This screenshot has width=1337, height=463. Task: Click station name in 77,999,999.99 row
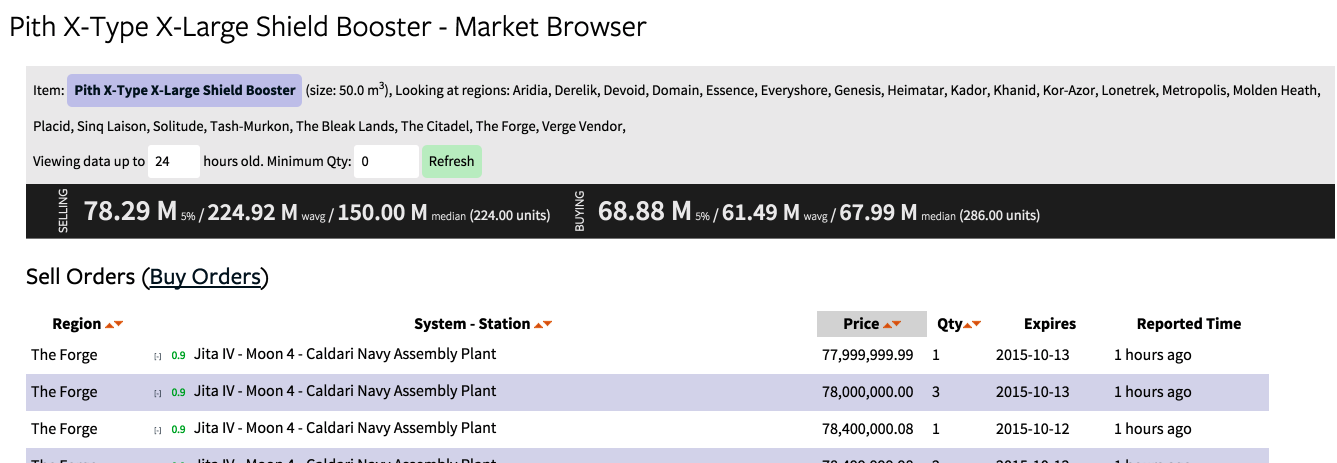pos(345,354)
